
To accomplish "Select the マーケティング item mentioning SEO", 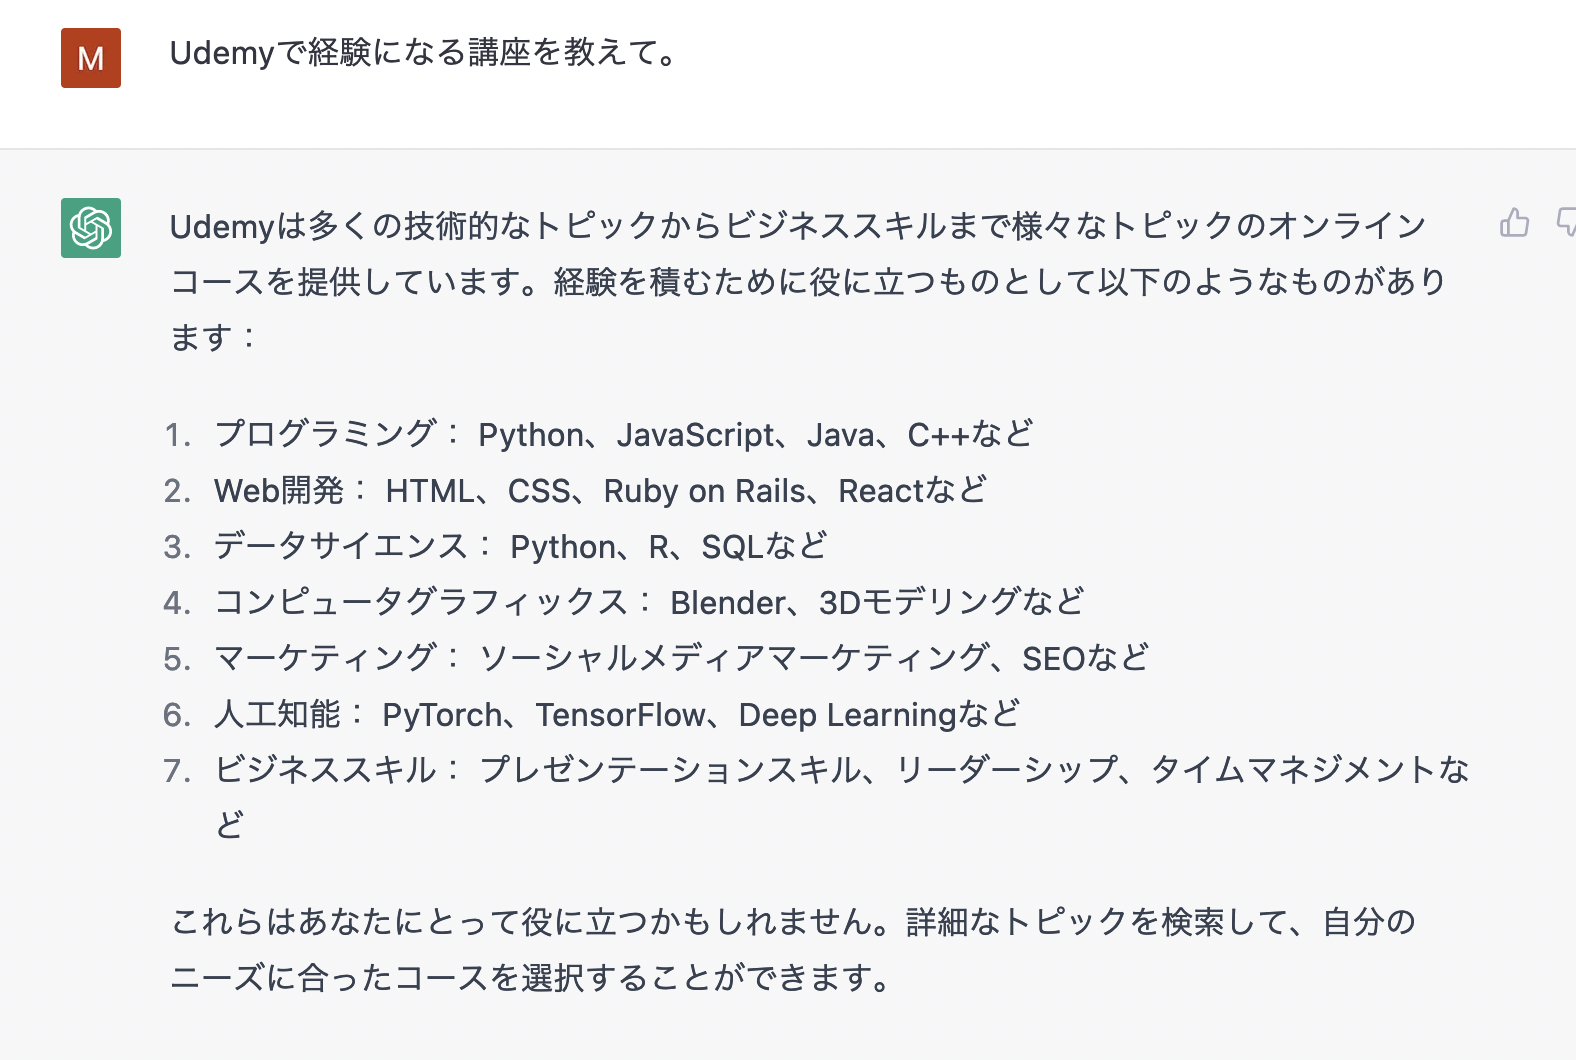I will tap(680, 658).
